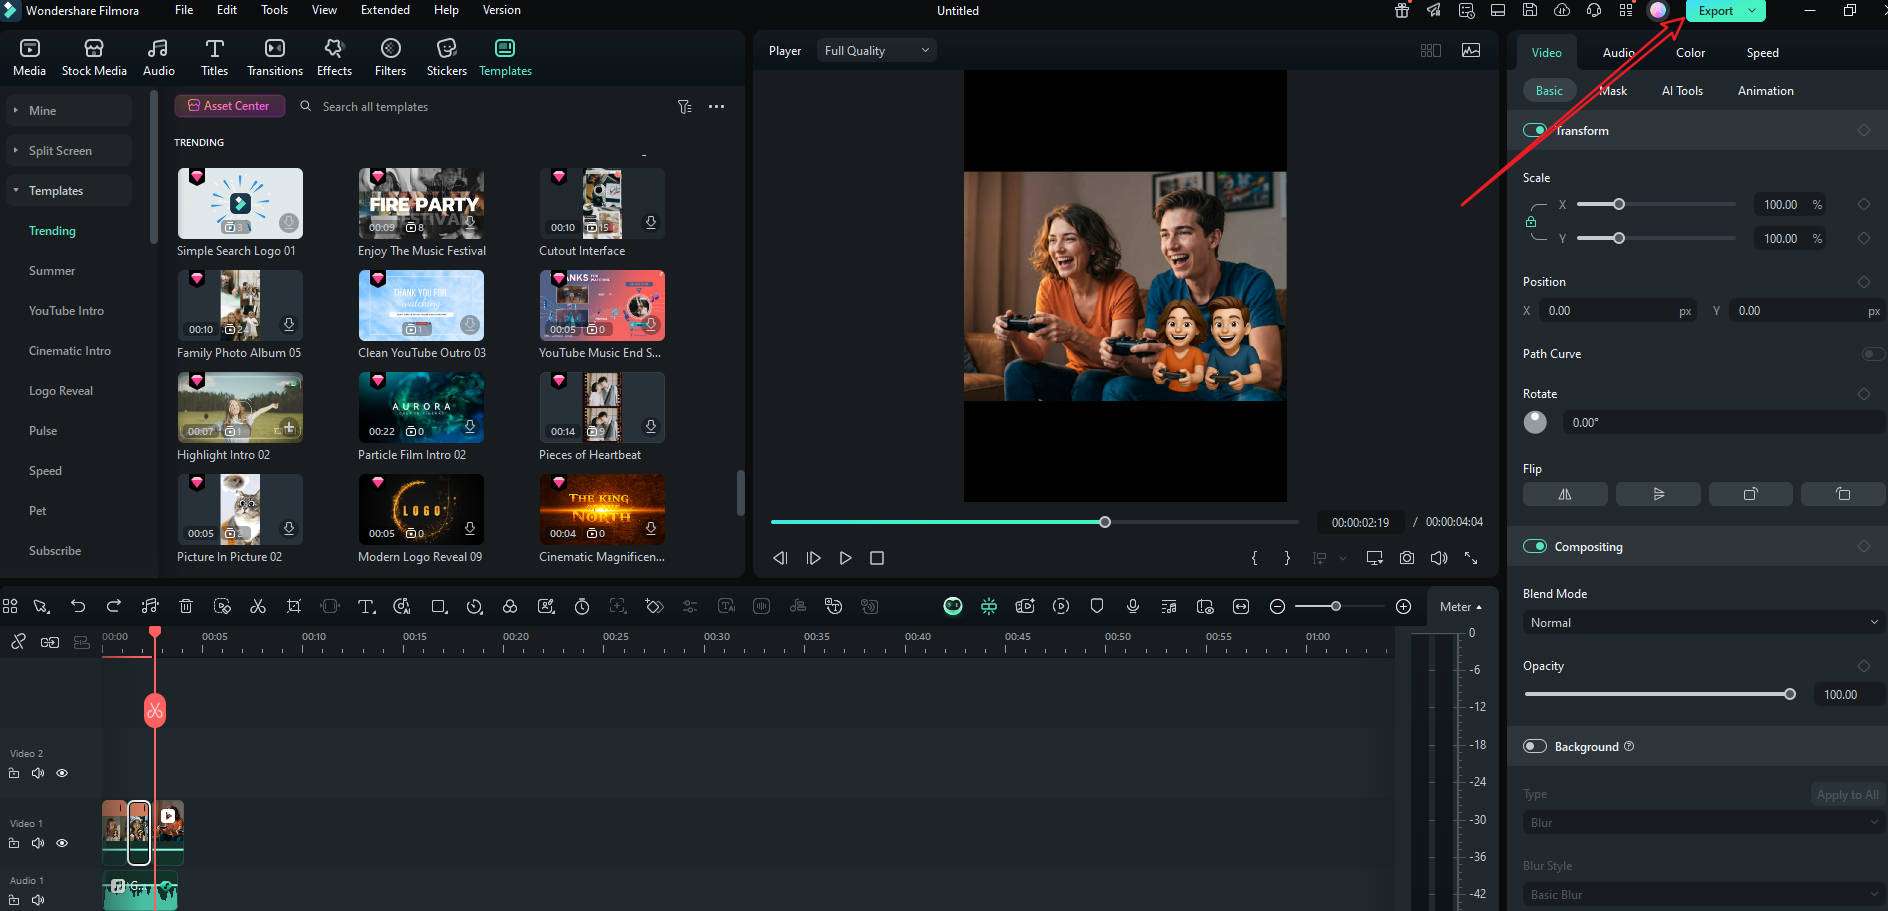This screenshot has height=911, width=1888.
Task: Step to previous frame in player
Action: point(780,558)
